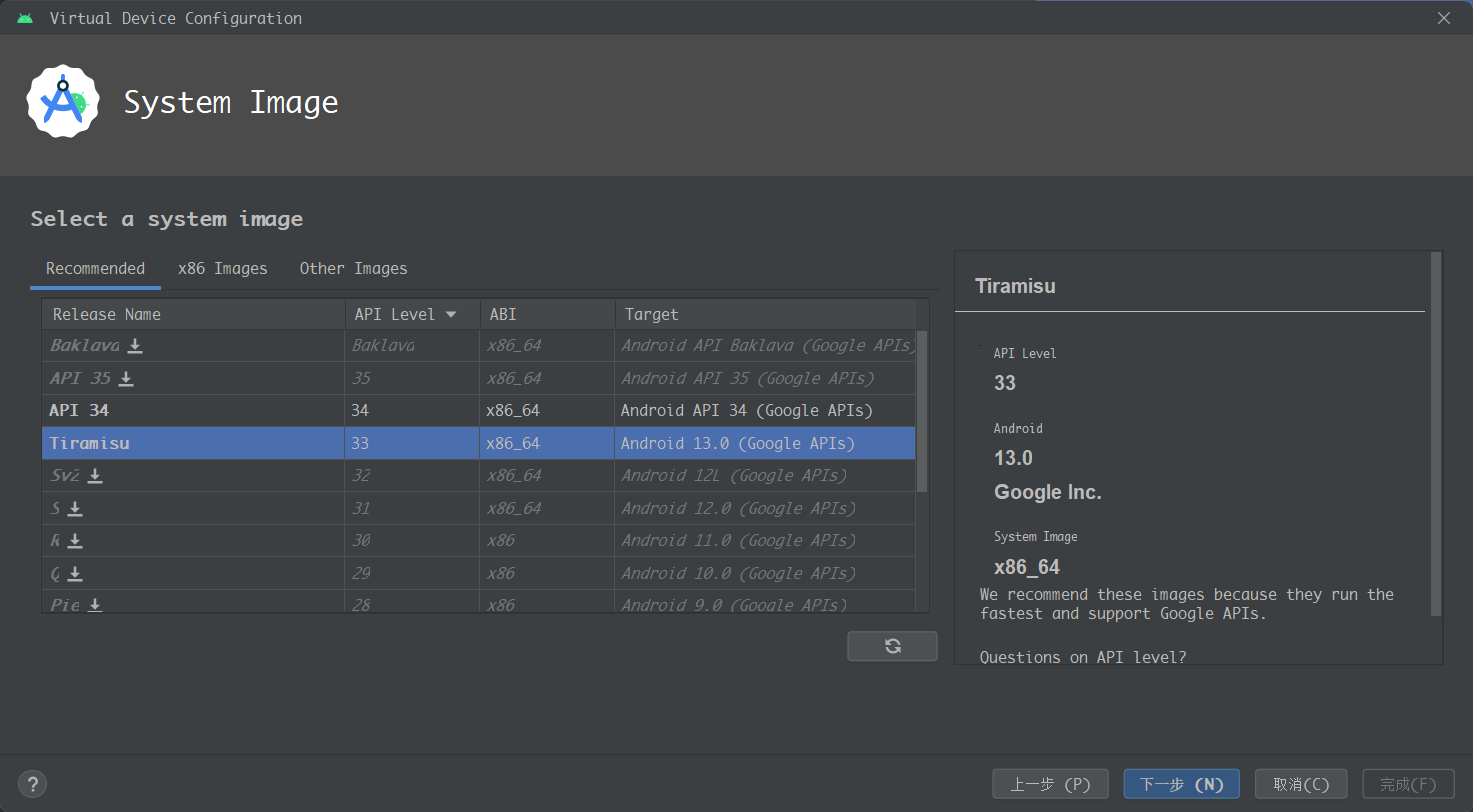1473x812 pixels.
Task: Download the S (API 31) system image
Action: [x=75, y=509]
